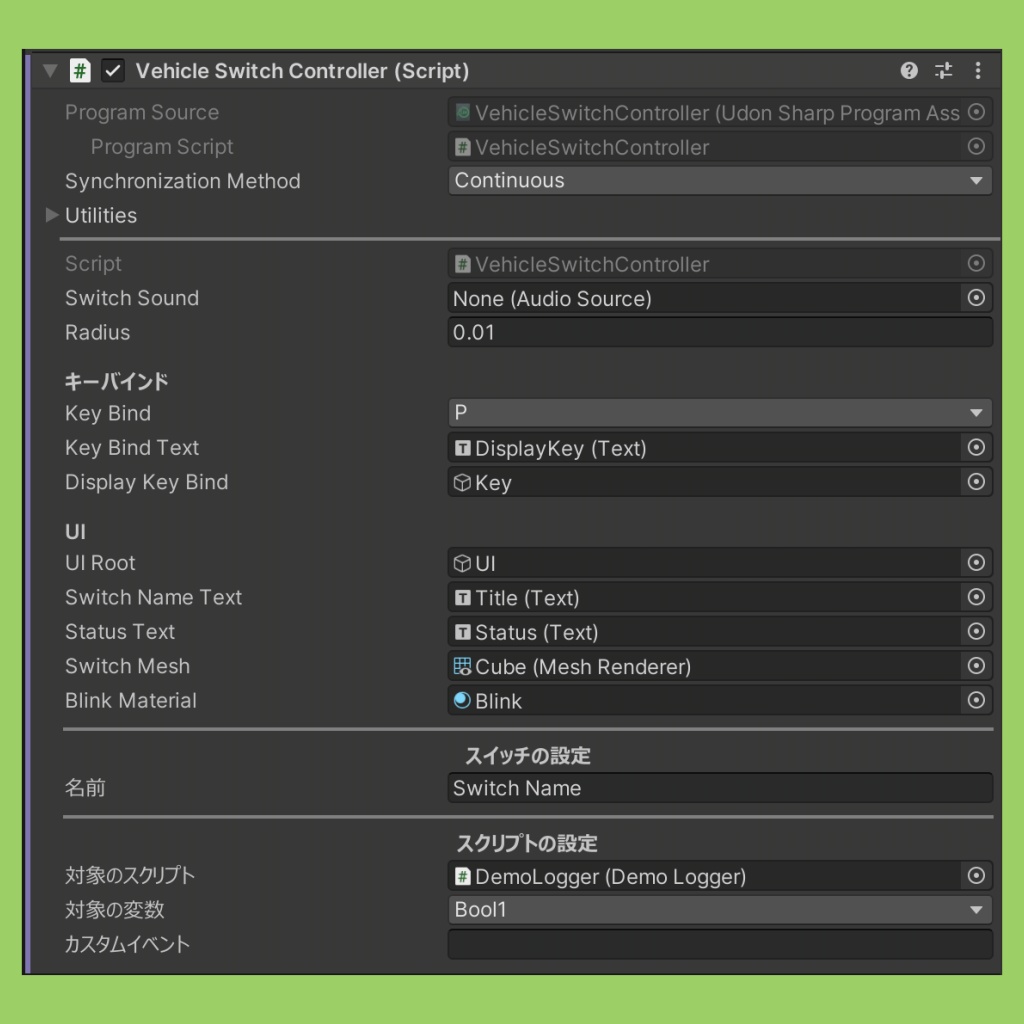Click the component presets slider icon
The height and width of the screenshot is (1024, 1024).
click(943, 70)
